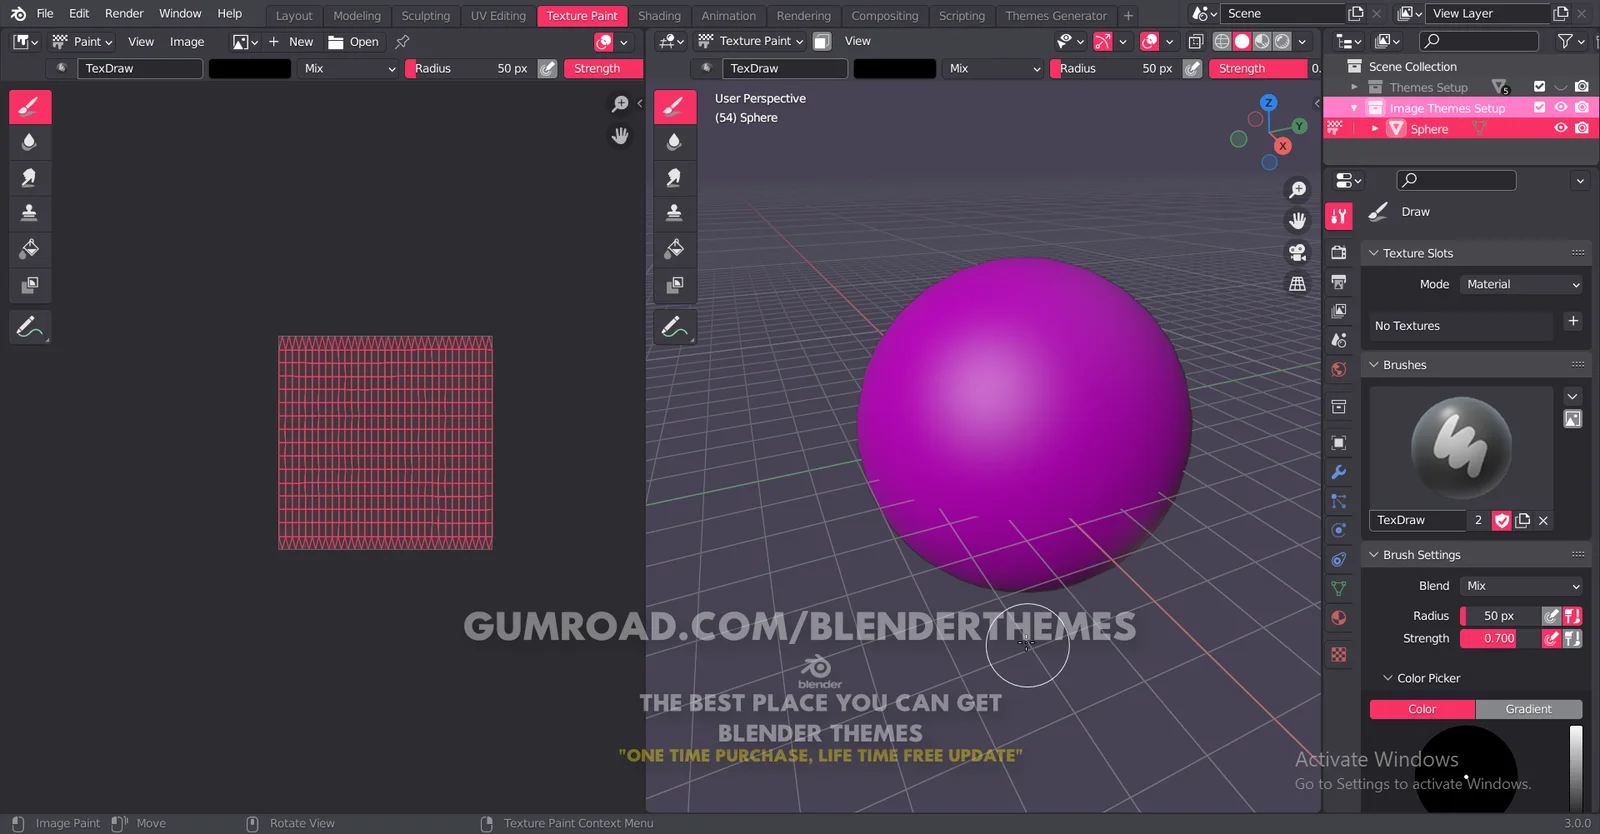The image size is (1600, 834).
Task: Click the zoom magnifier in the 3D viewport
Action: coord(1297,190)
